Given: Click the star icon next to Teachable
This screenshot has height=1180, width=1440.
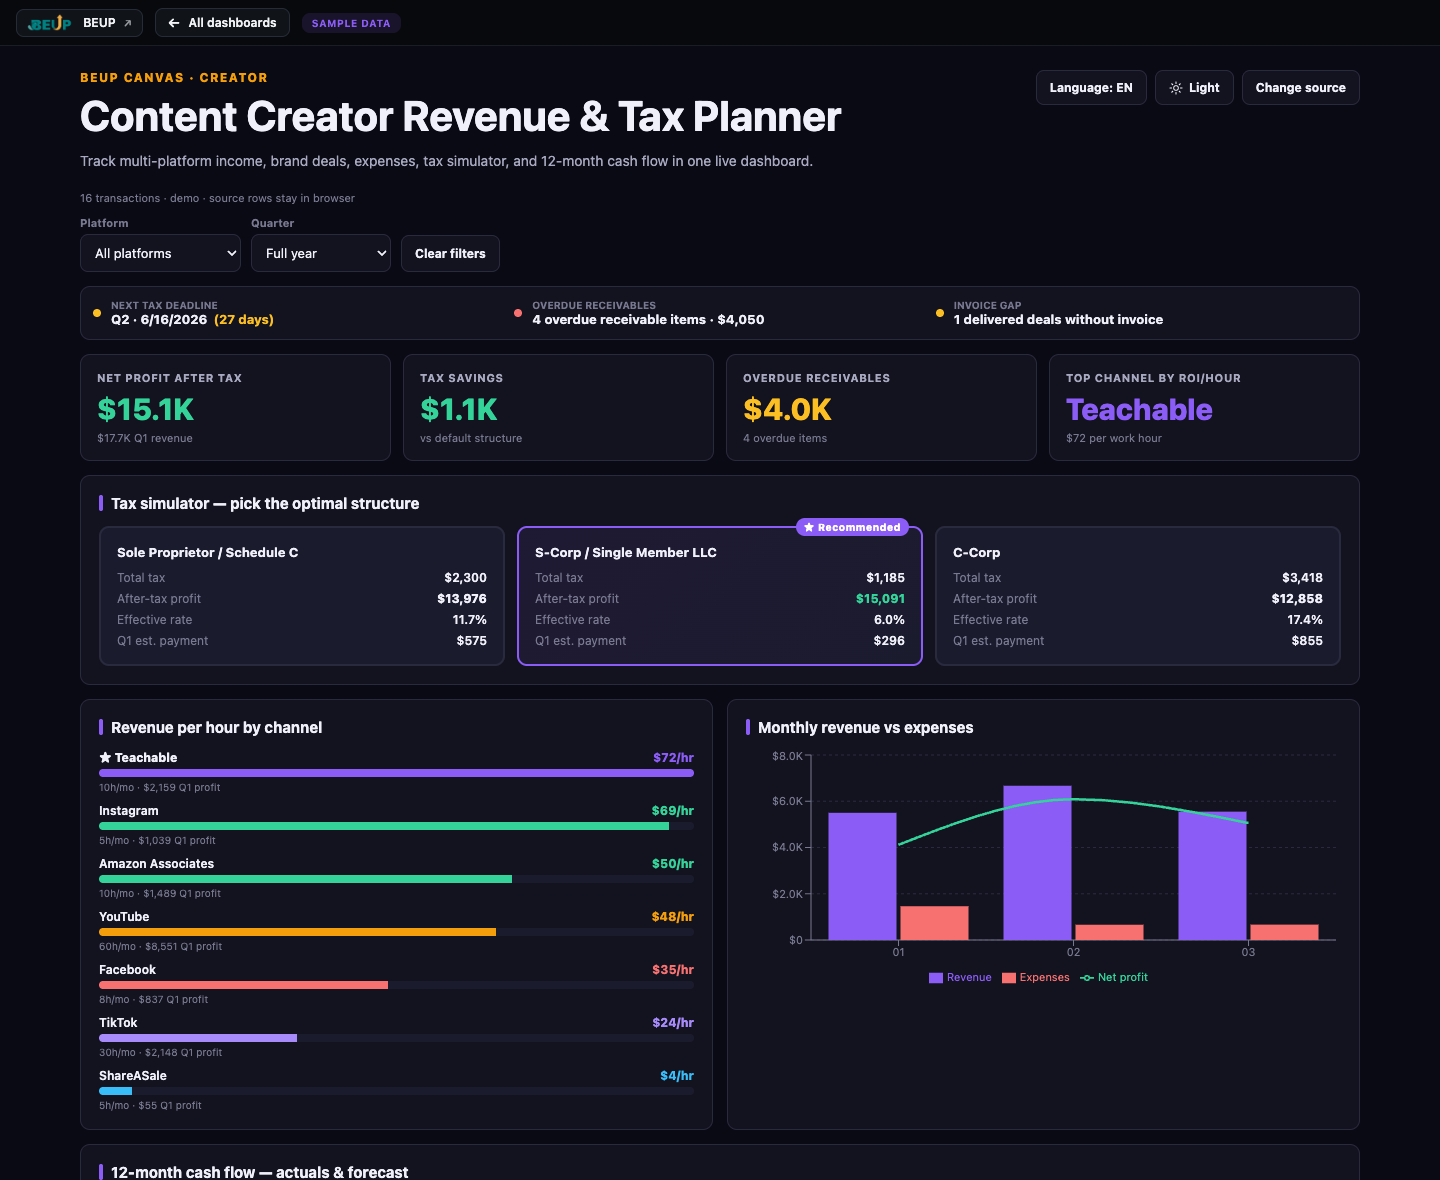Looking at the screenshot, I should (105, 757).
